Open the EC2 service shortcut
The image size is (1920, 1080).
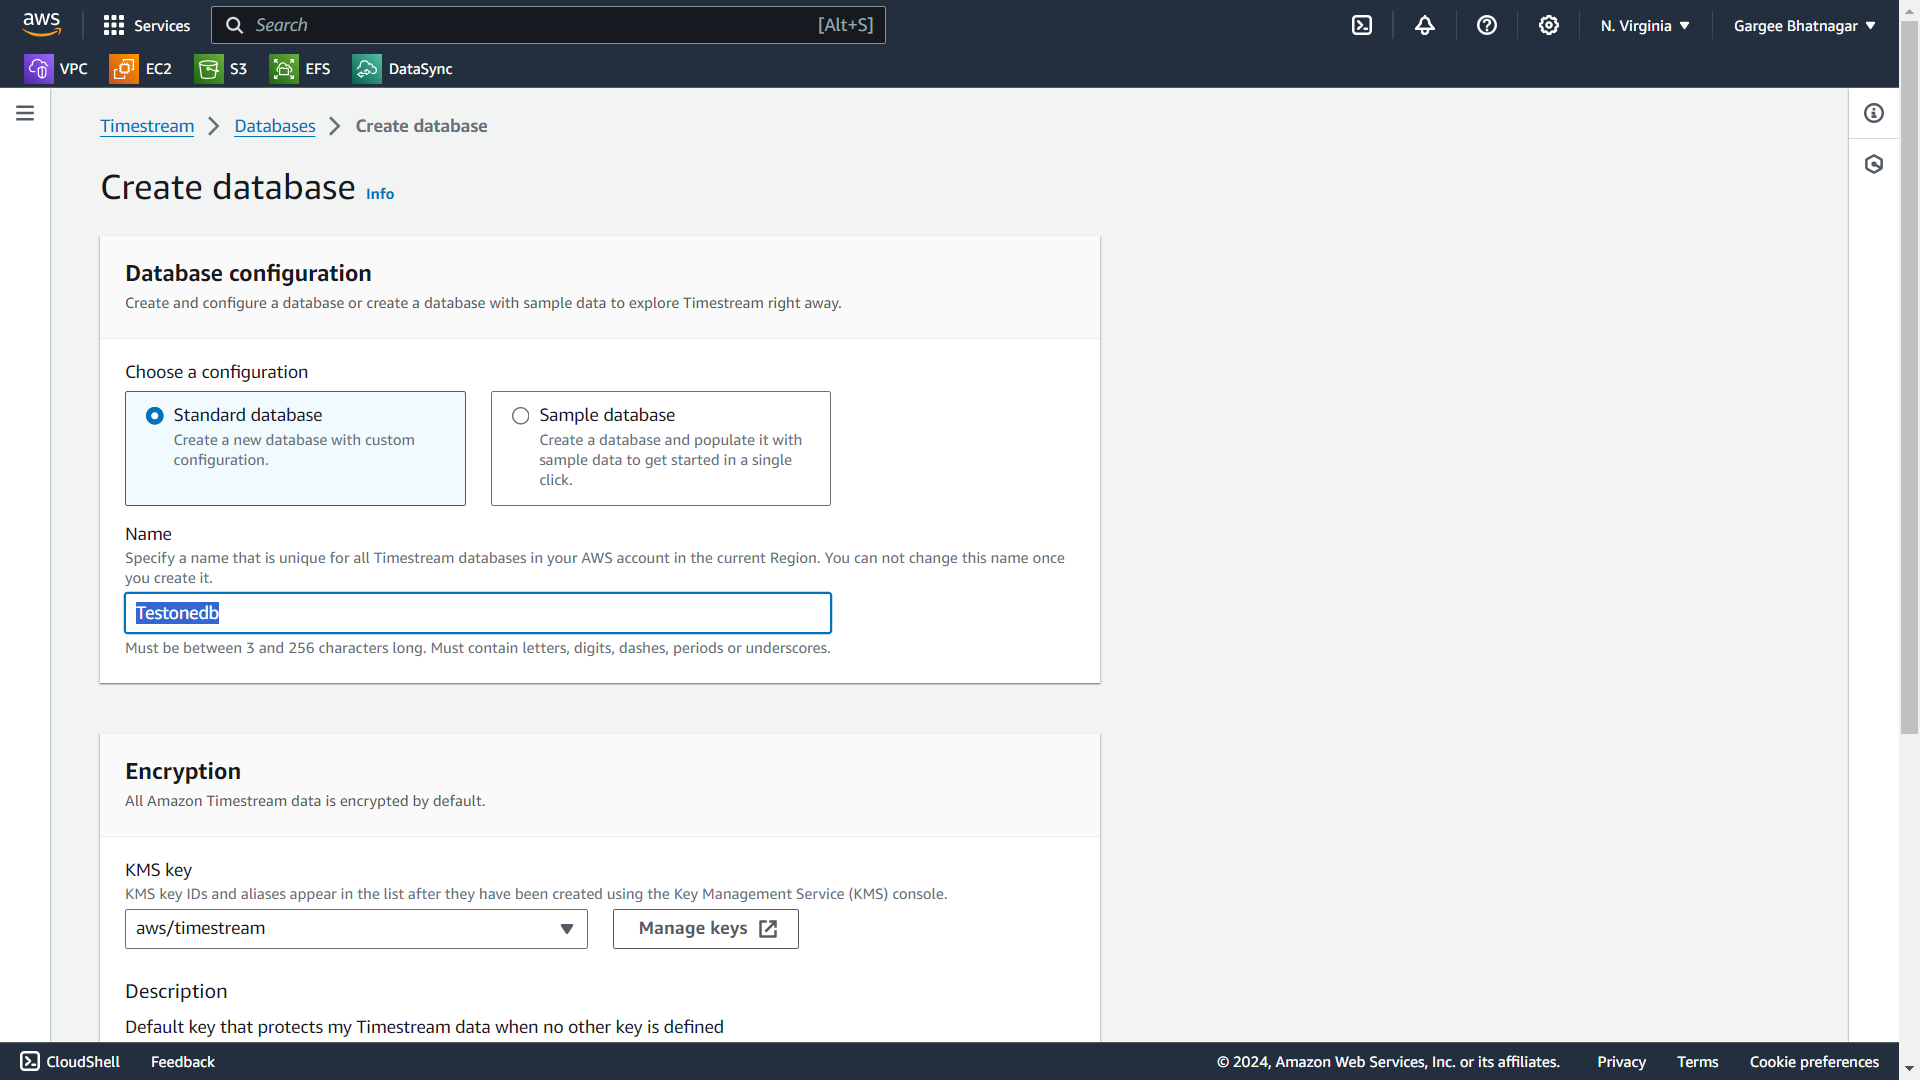[x=141, y=69]
